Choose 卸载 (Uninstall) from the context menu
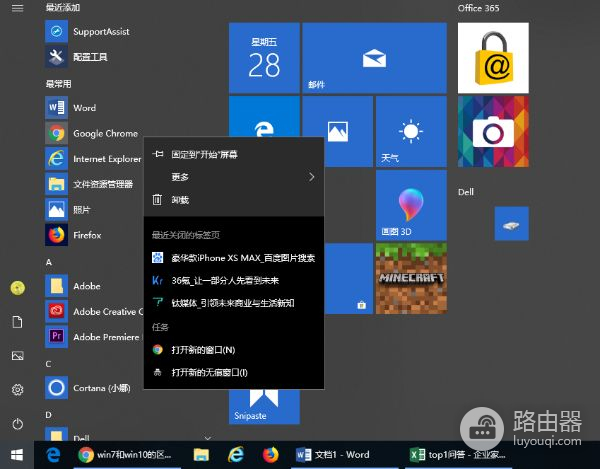Image resolution: width=600 pixels, height=469 pixels. [180, 200]
